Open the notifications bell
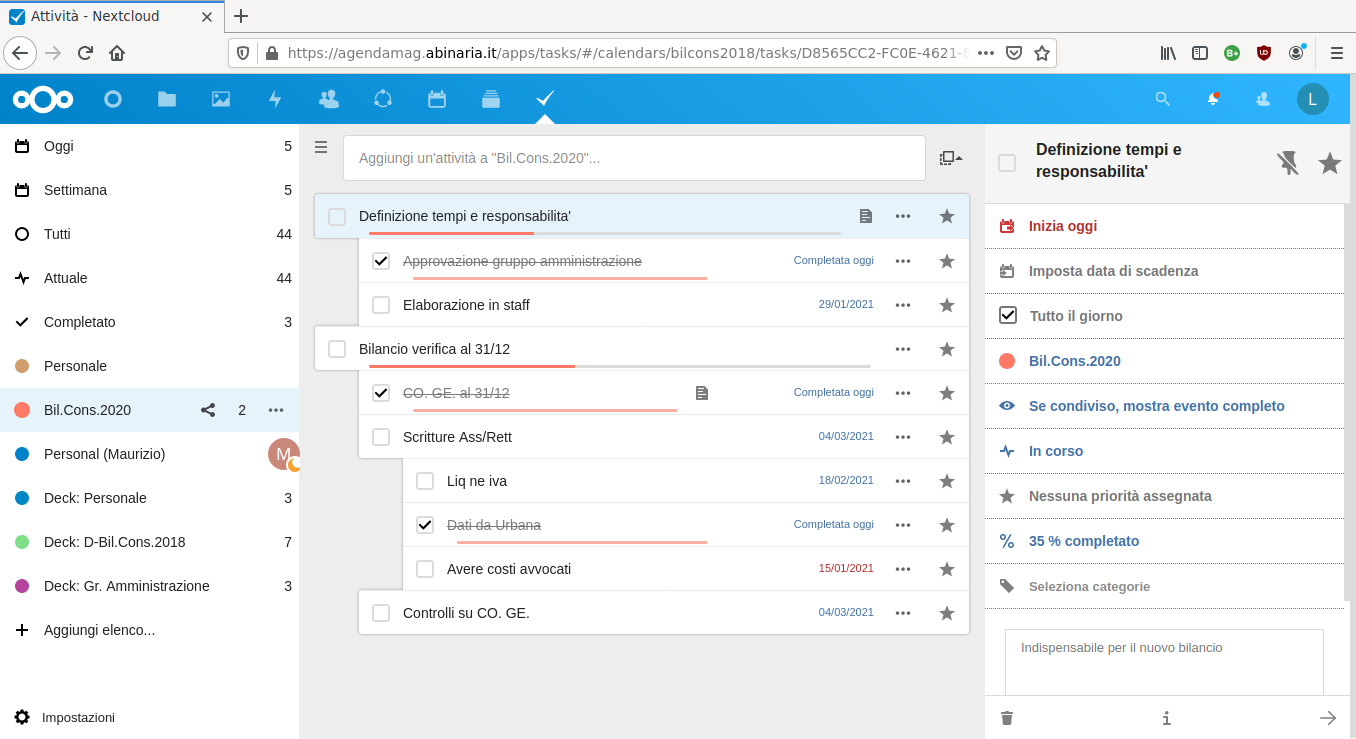The width and height of the screenshot is (1356, 739). 1213,99
